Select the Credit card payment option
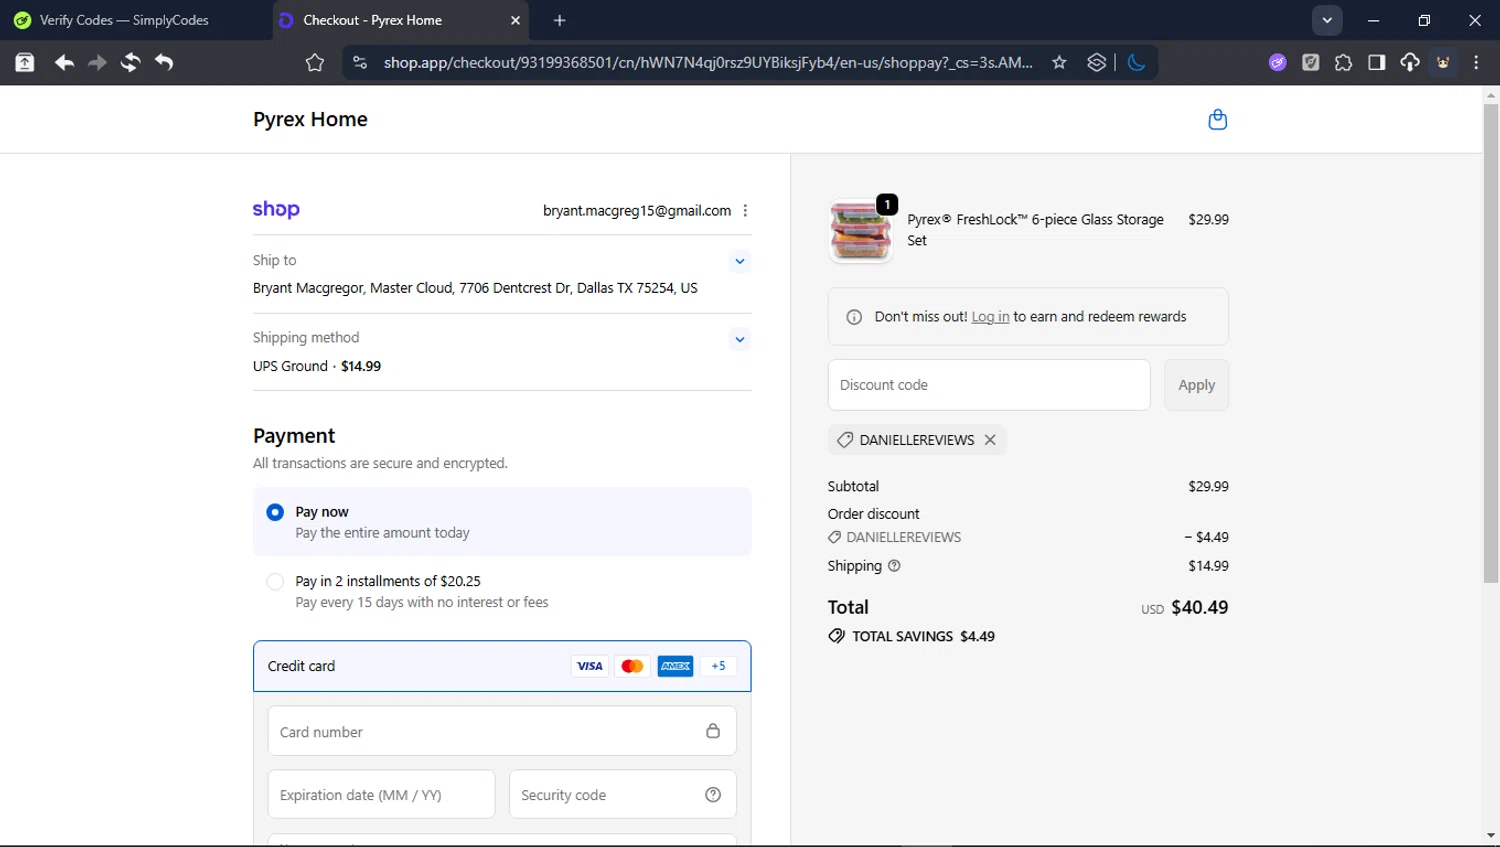 [502, 666]
